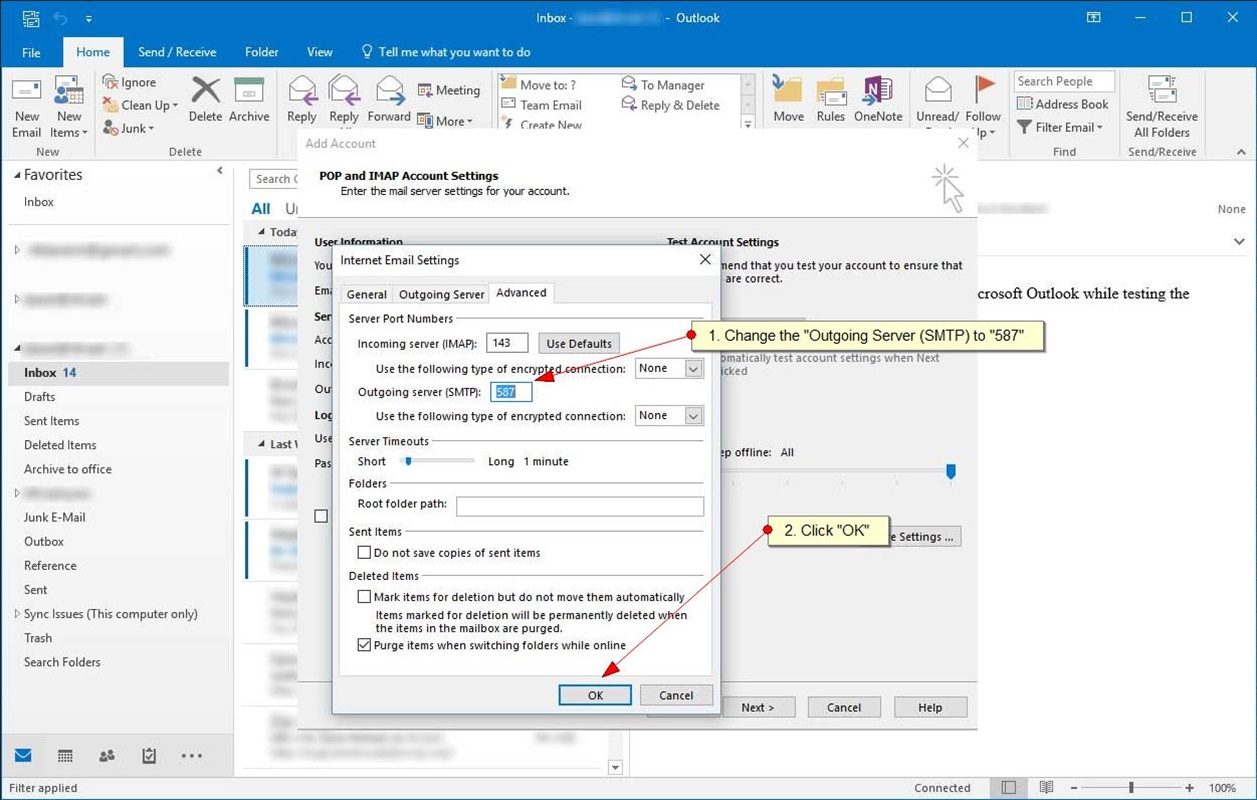Click the Use Defaults button
This screenshot has height=800, width=1257.
579,343
